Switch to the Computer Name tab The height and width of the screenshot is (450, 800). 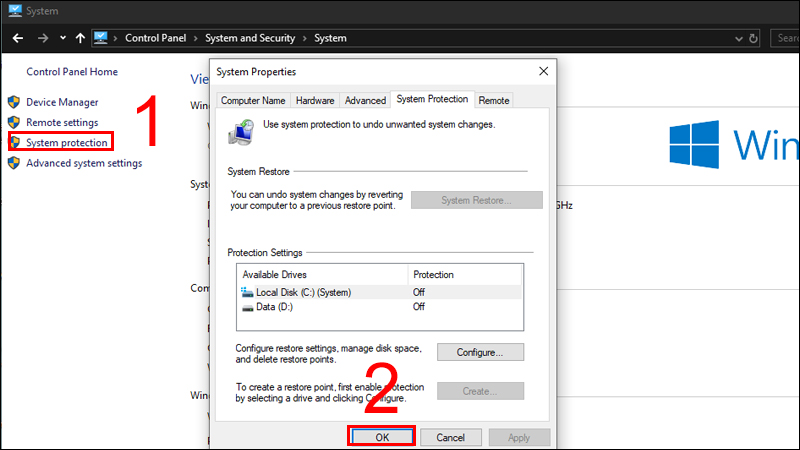coord(253,100)
